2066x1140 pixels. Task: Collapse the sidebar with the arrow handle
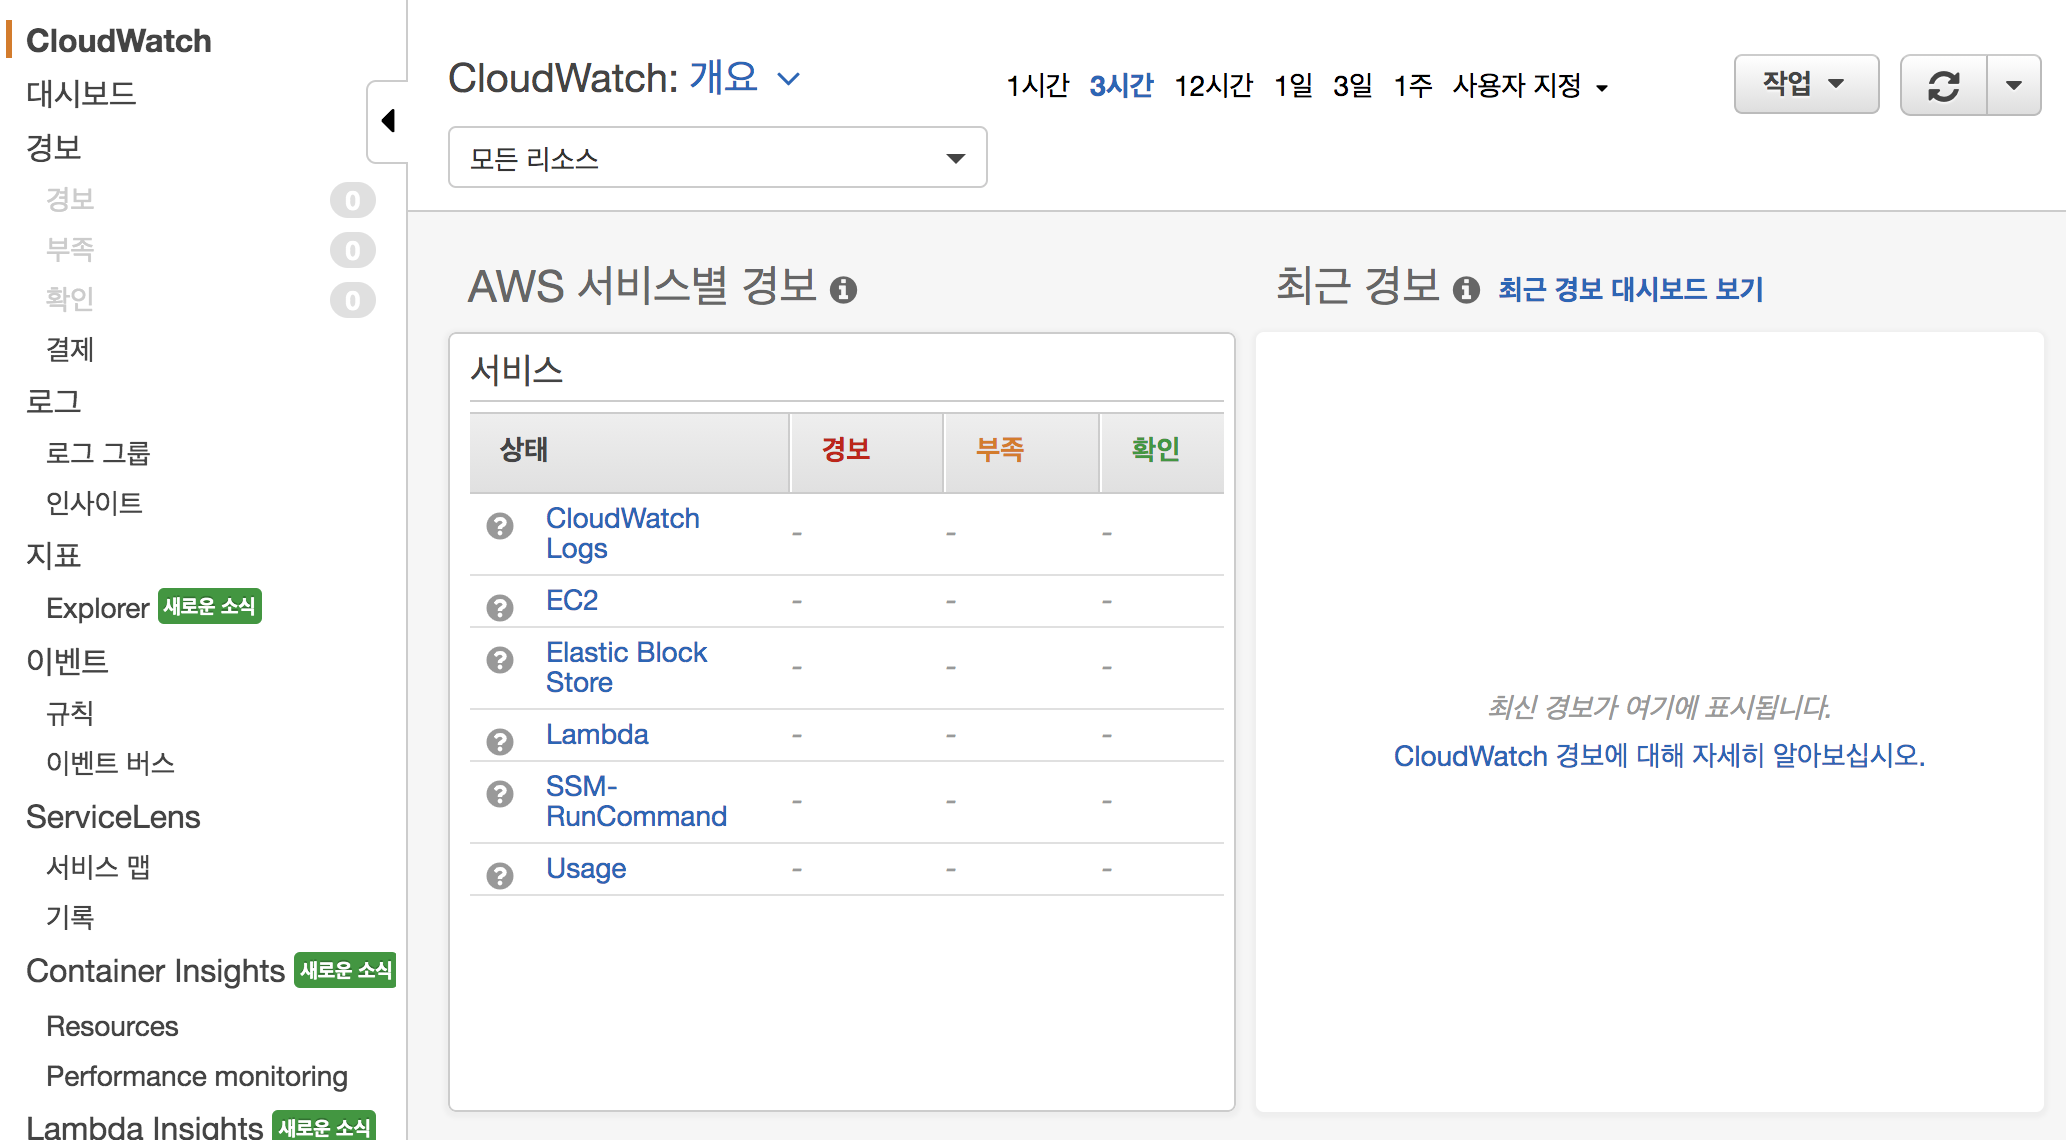click(388, 121)
